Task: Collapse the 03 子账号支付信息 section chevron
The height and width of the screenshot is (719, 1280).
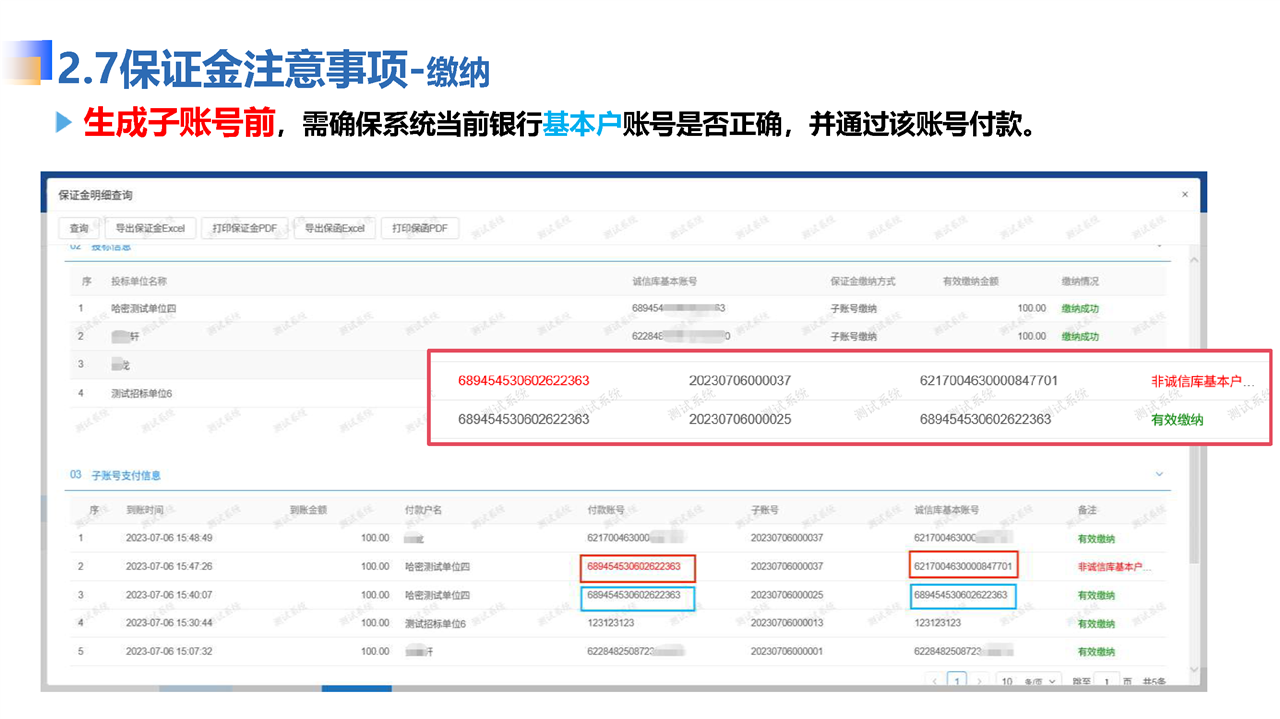Action: tap(1159, 474)
